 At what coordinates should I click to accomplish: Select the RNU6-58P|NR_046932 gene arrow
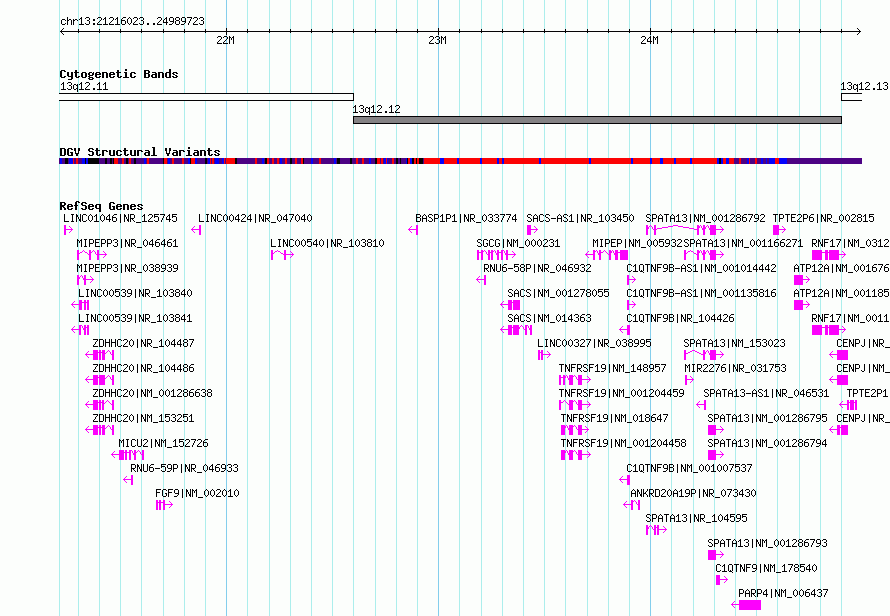click(481, 280)
